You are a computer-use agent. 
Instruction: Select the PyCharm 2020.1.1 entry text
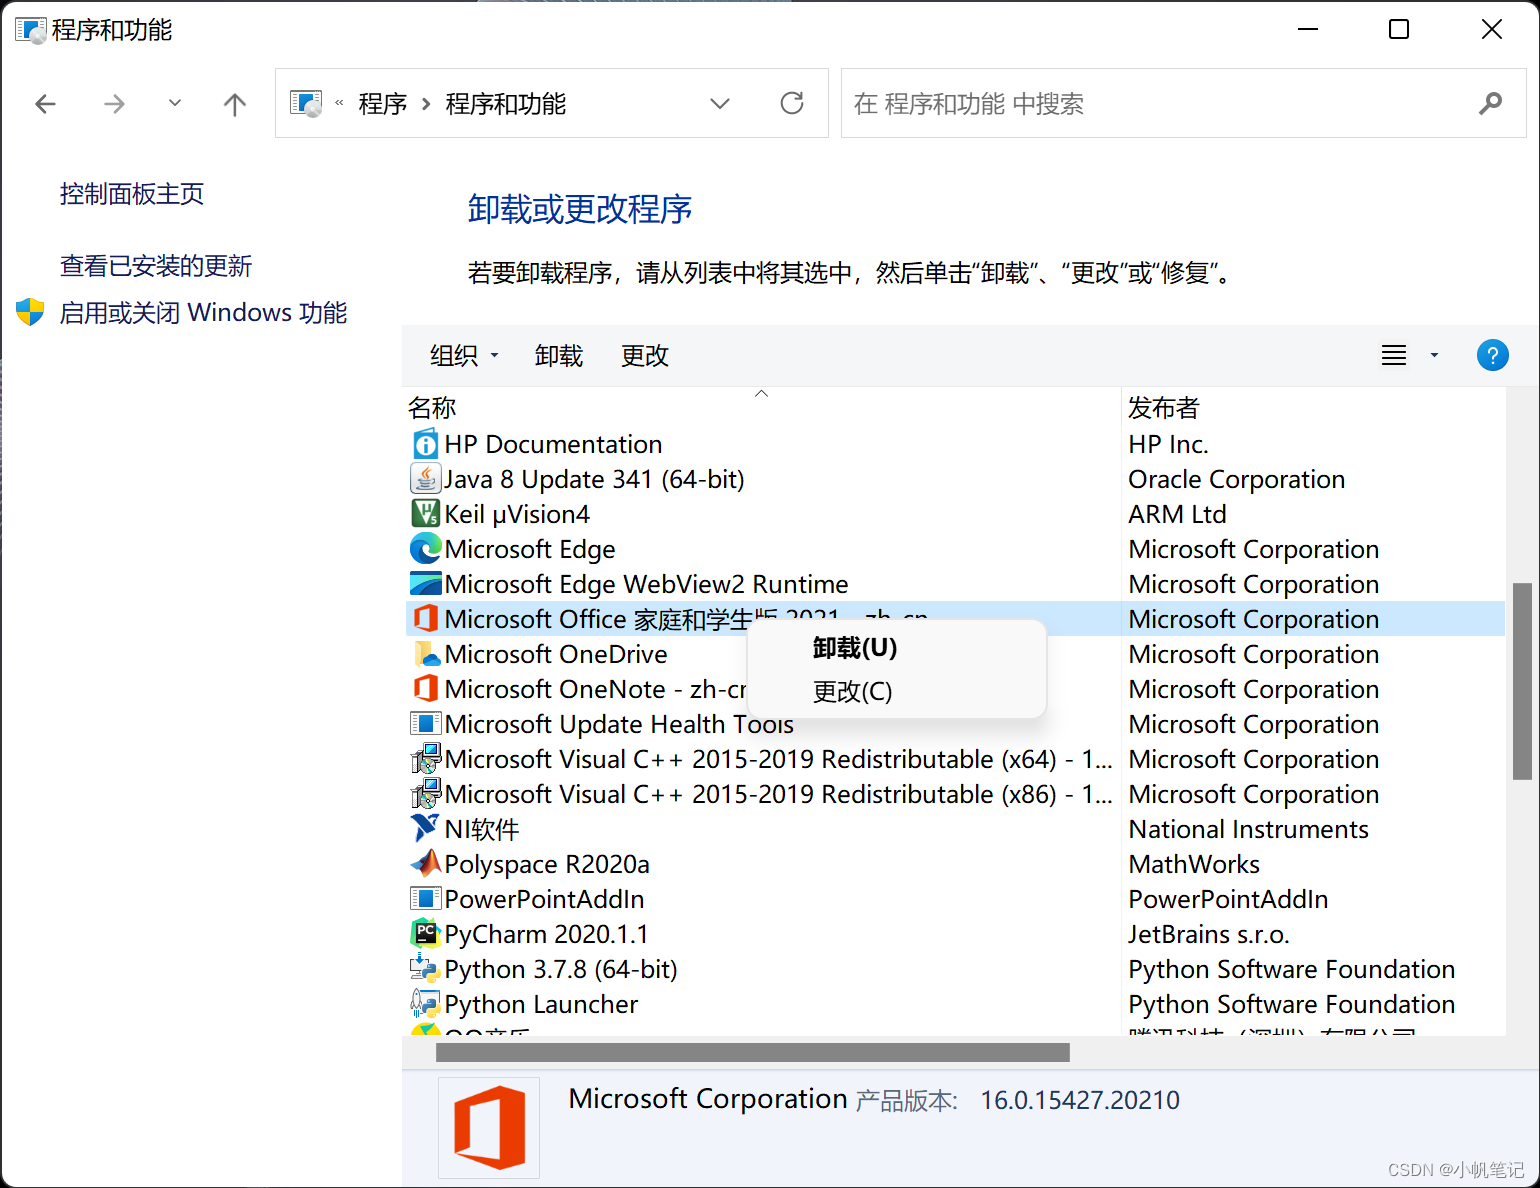(x=547, y=934)
